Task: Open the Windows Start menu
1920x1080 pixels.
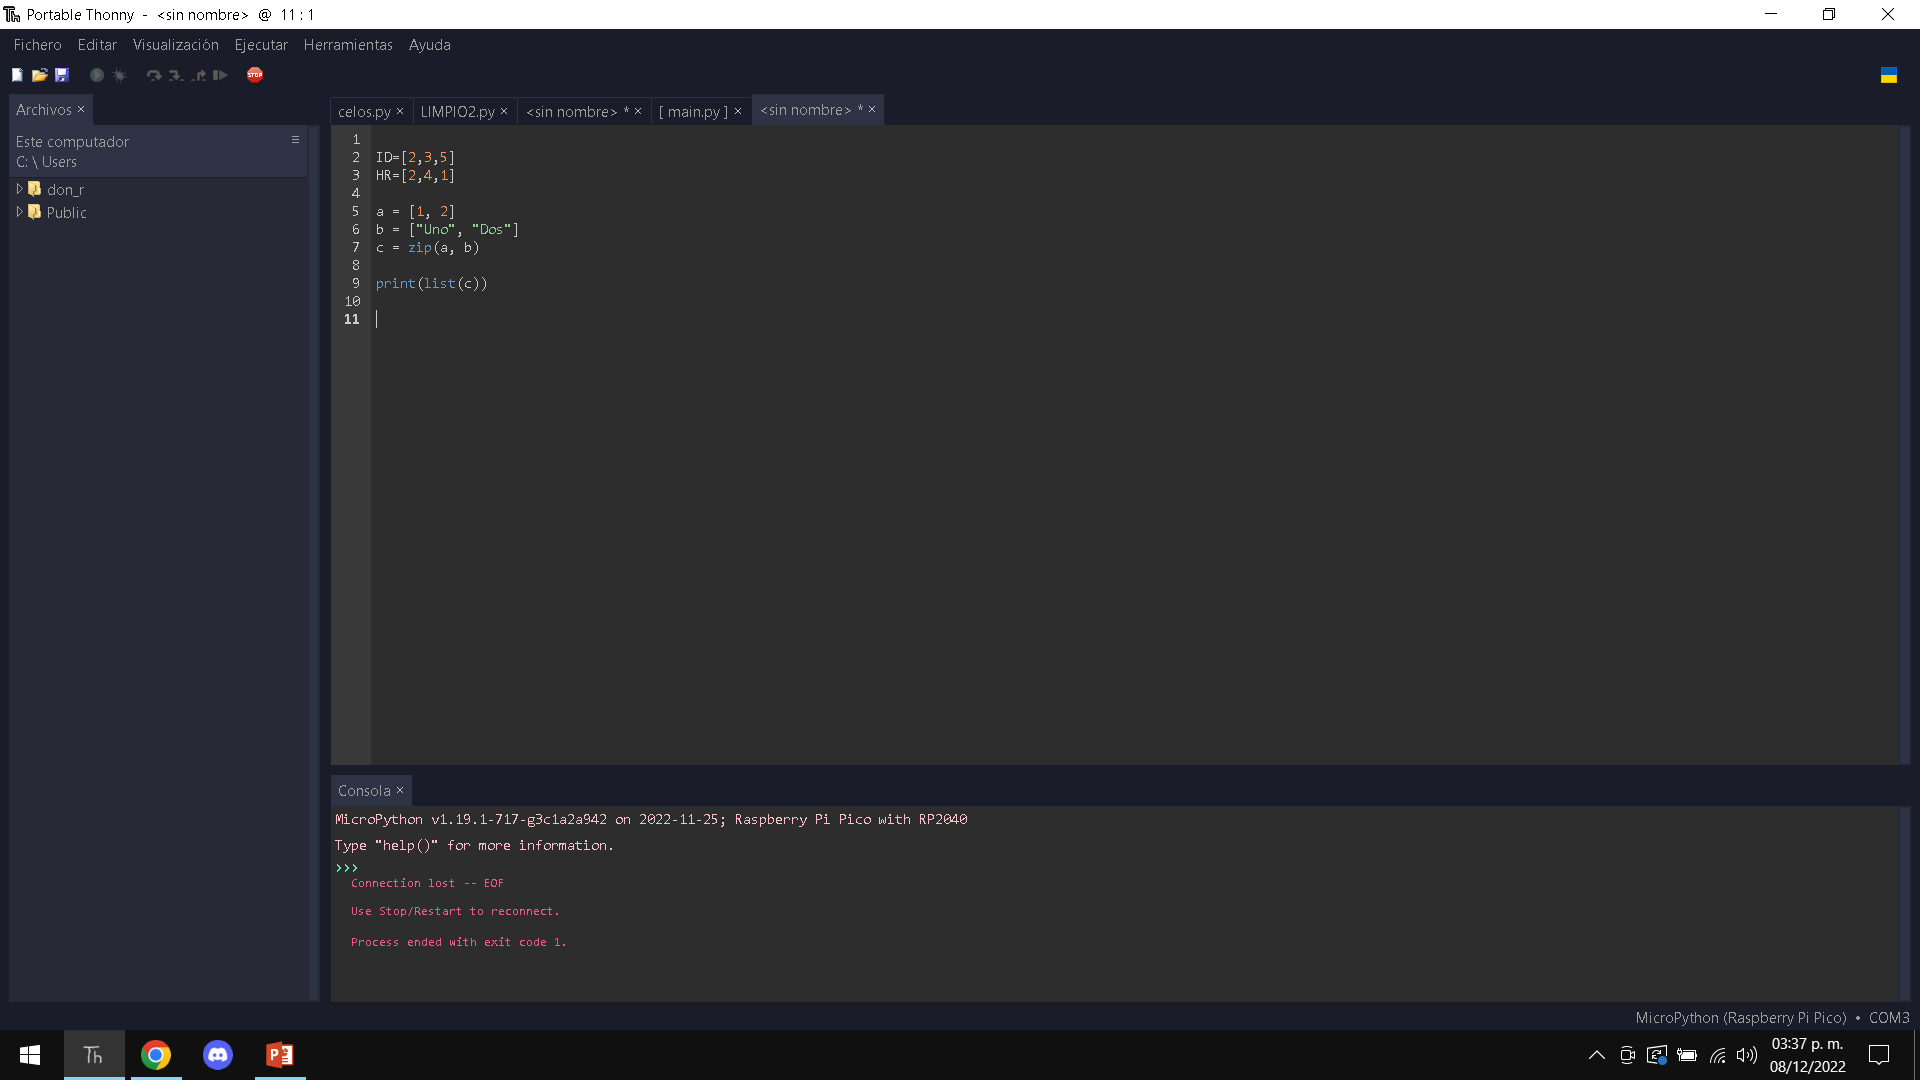Action: pos(30,1055)
